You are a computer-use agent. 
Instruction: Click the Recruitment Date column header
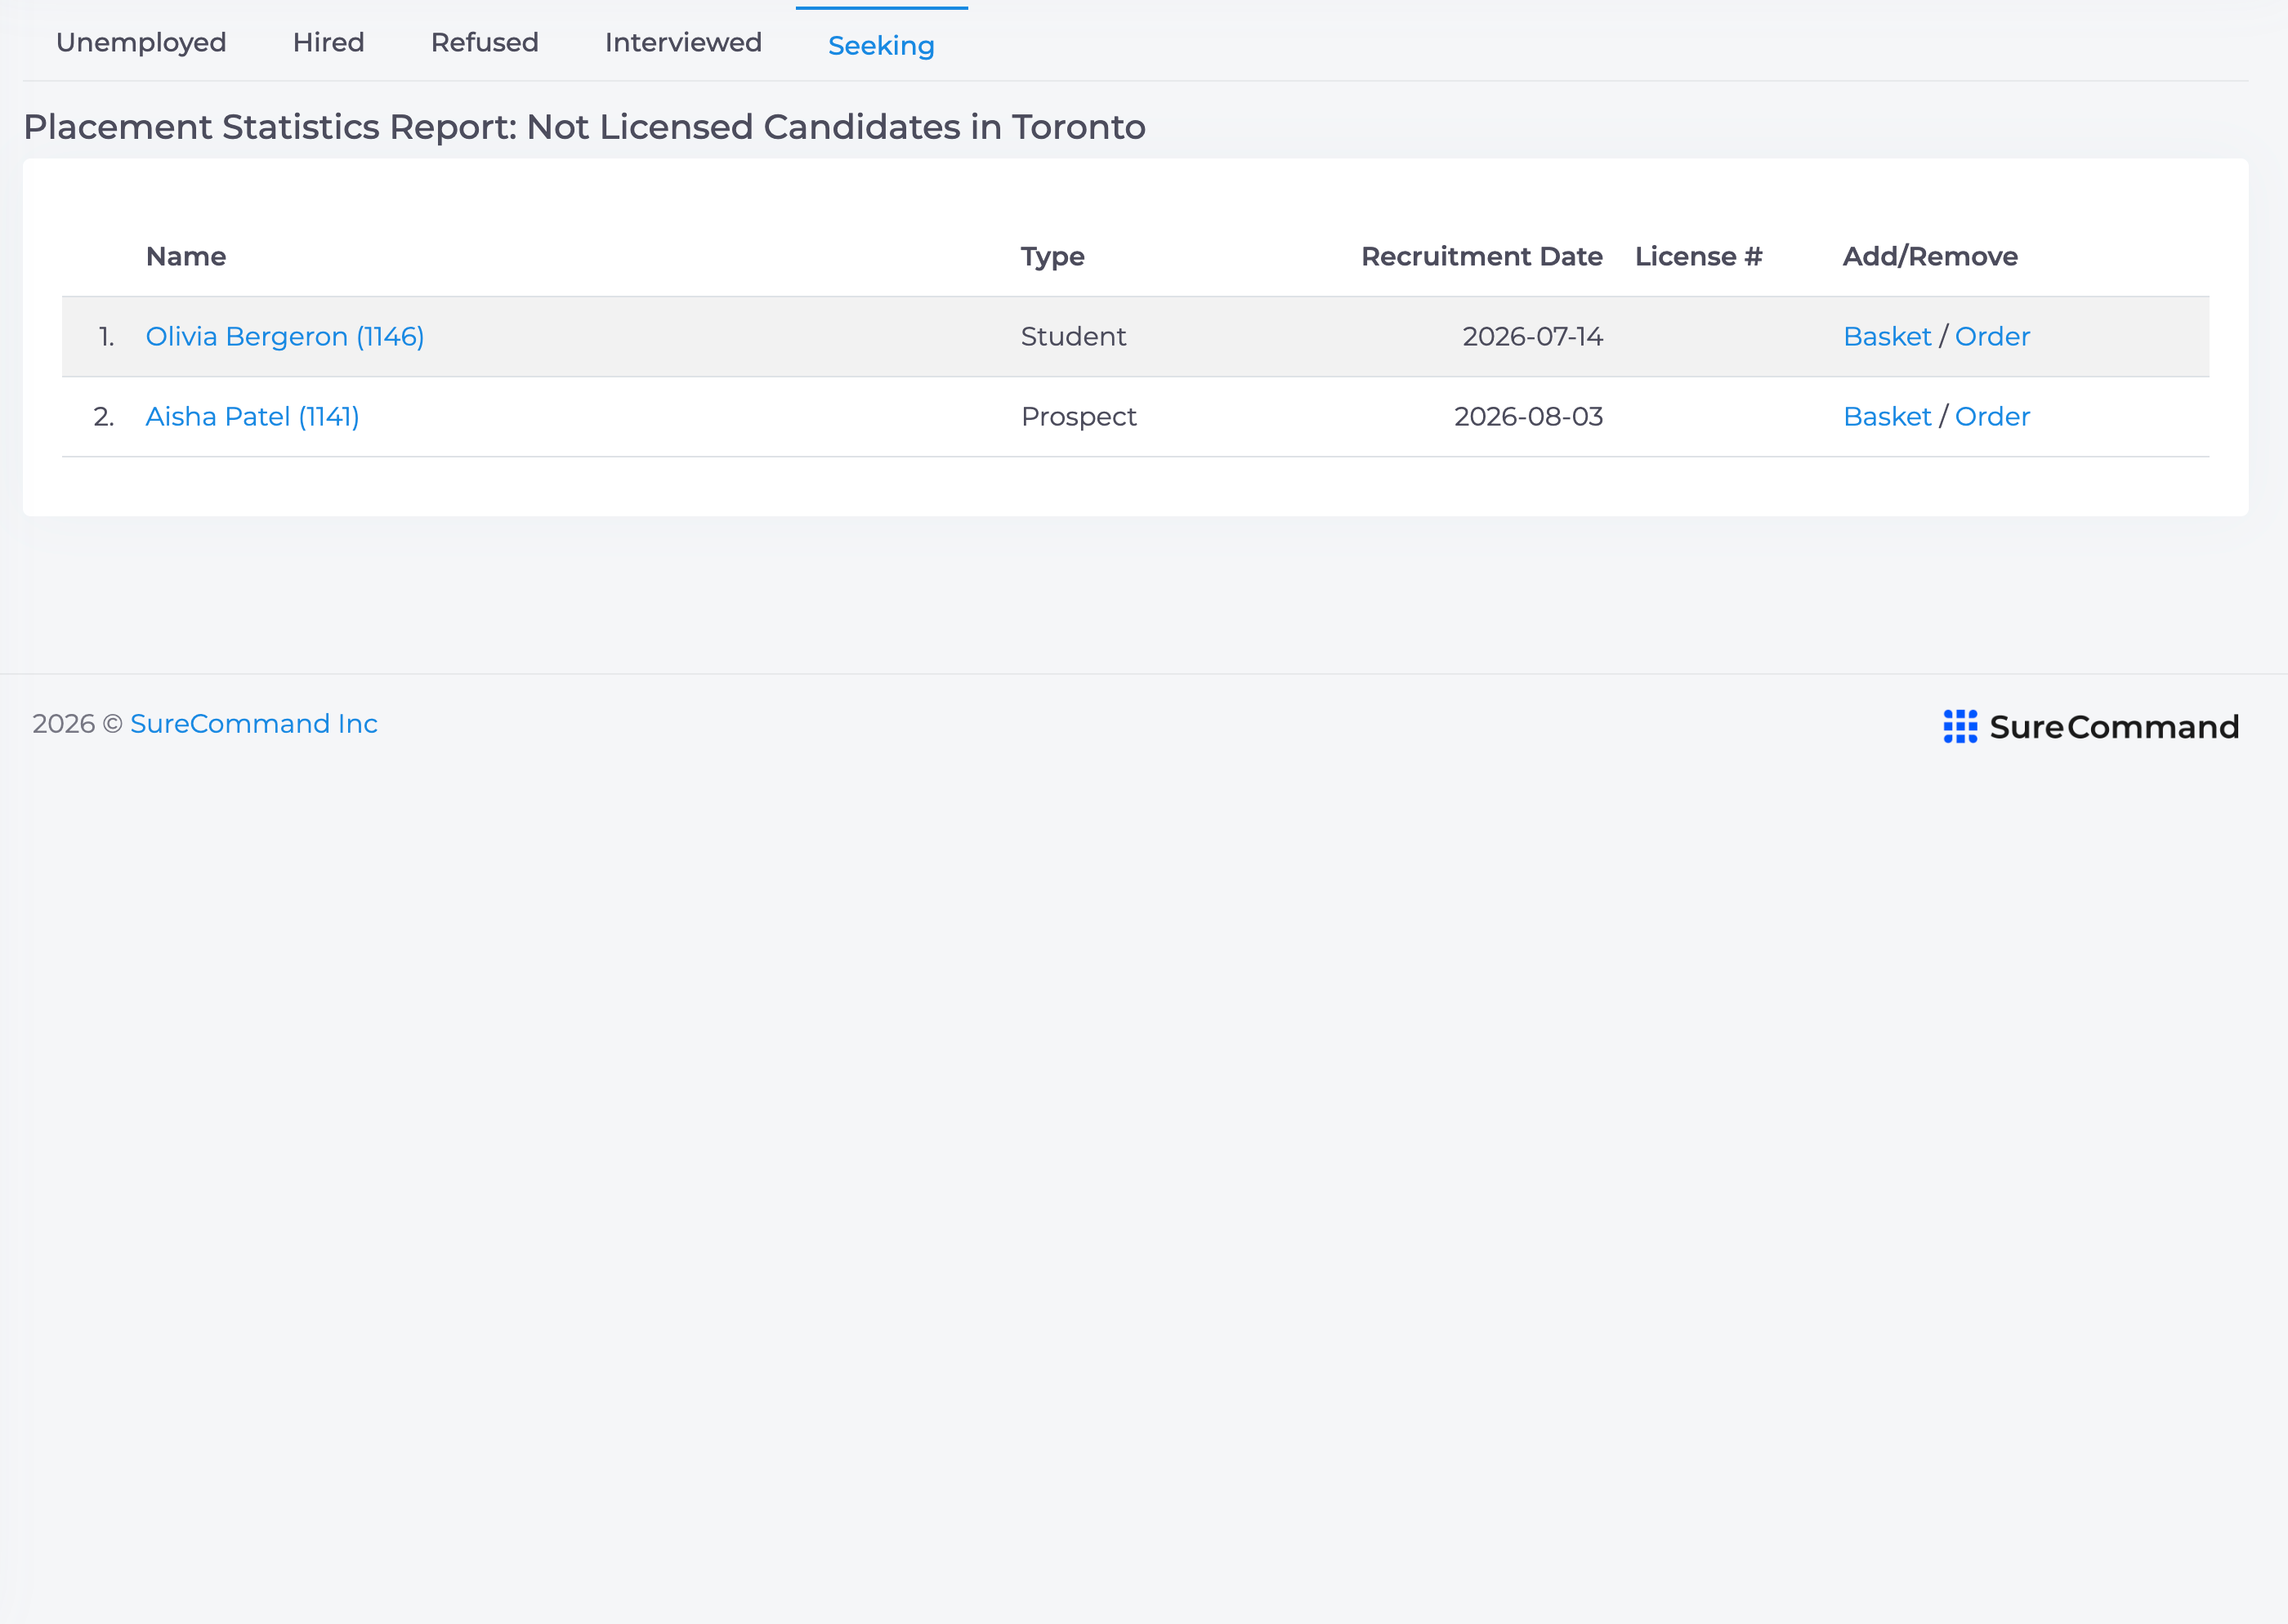(1482, 256)
